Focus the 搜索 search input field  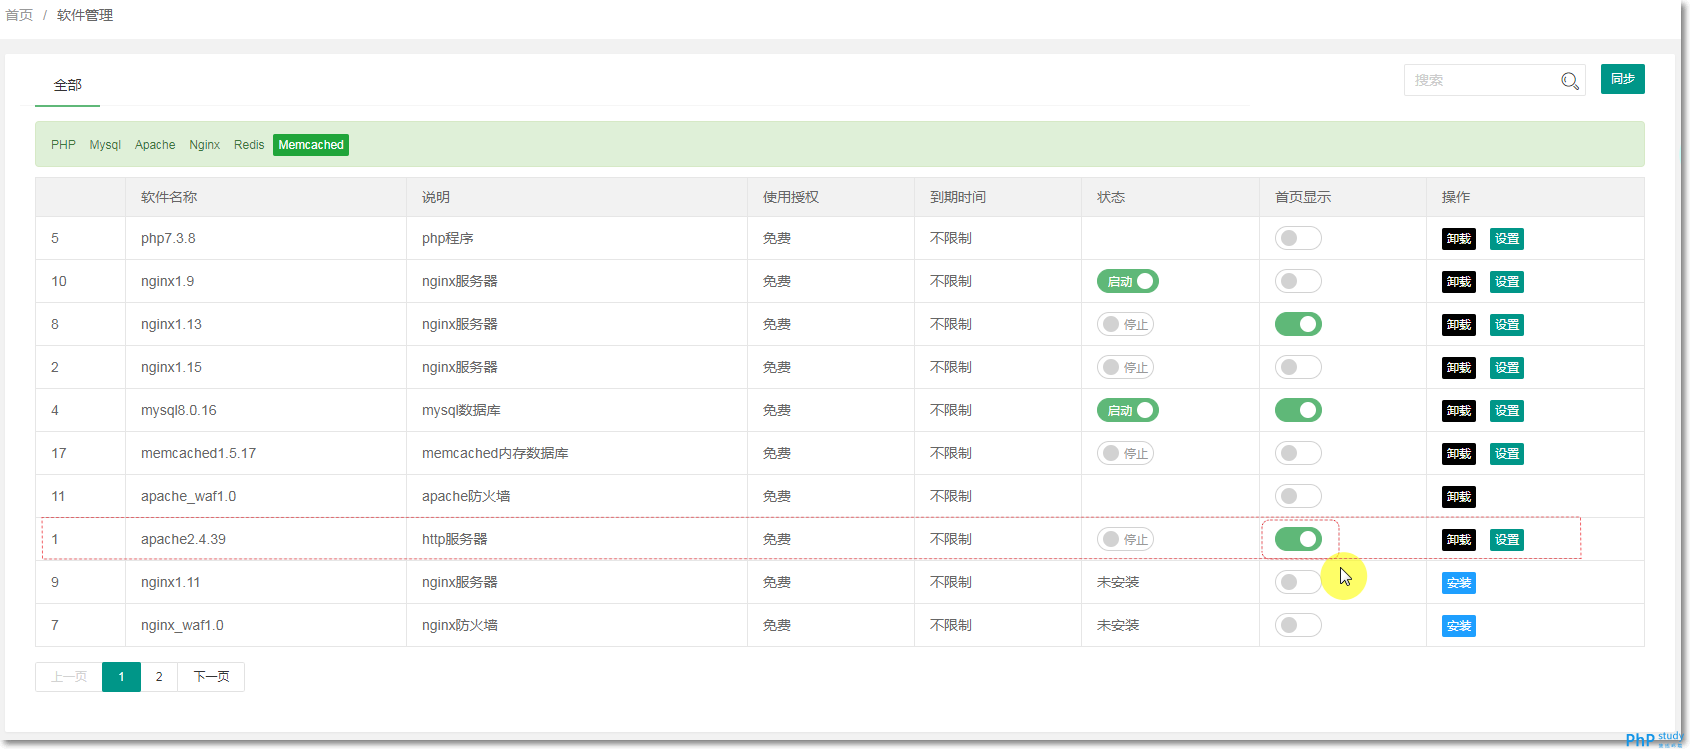click(1480, 81)
